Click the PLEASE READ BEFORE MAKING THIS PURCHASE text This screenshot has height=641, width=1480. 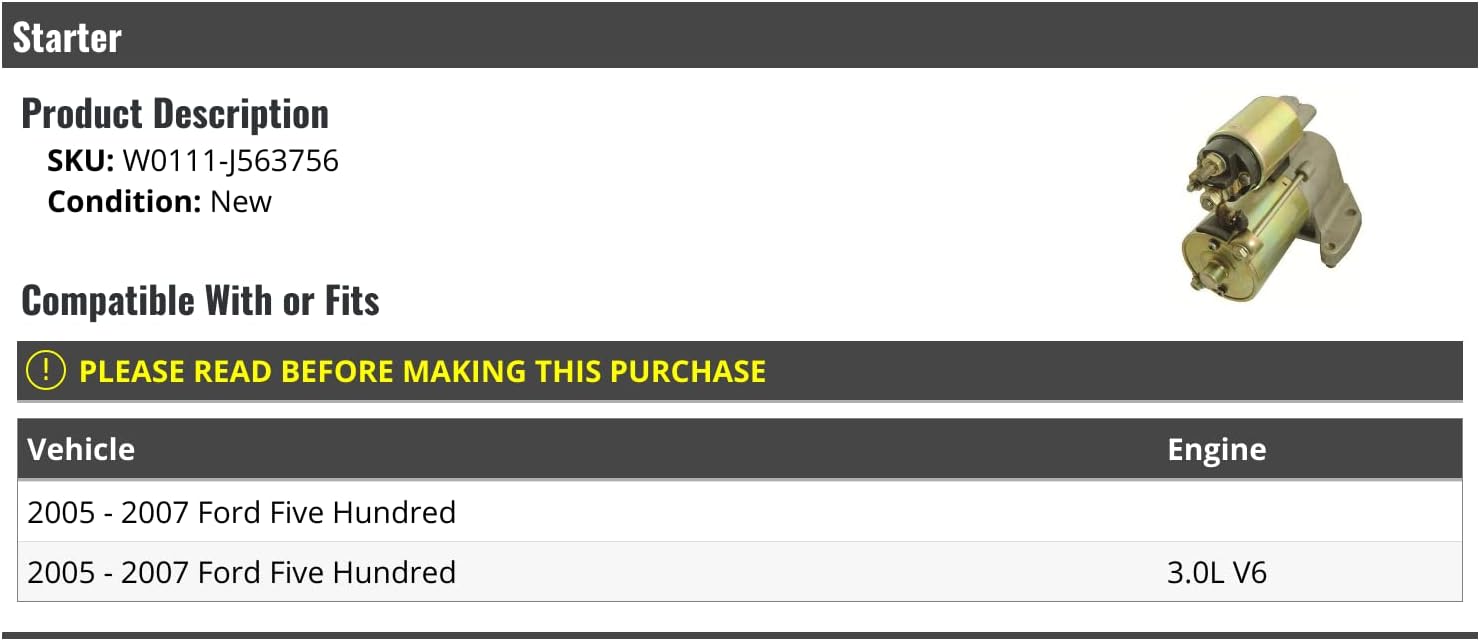(x=422, y=371)
